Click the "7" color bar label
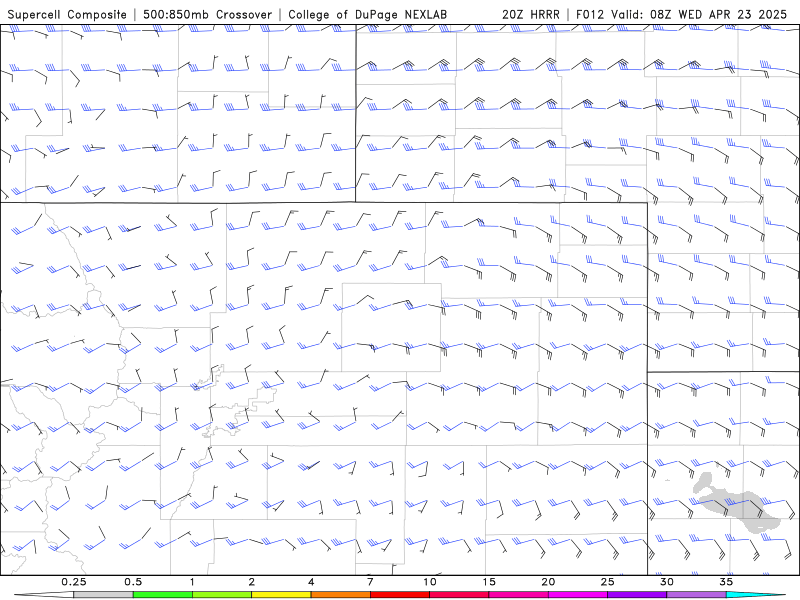 coord(370,582)
